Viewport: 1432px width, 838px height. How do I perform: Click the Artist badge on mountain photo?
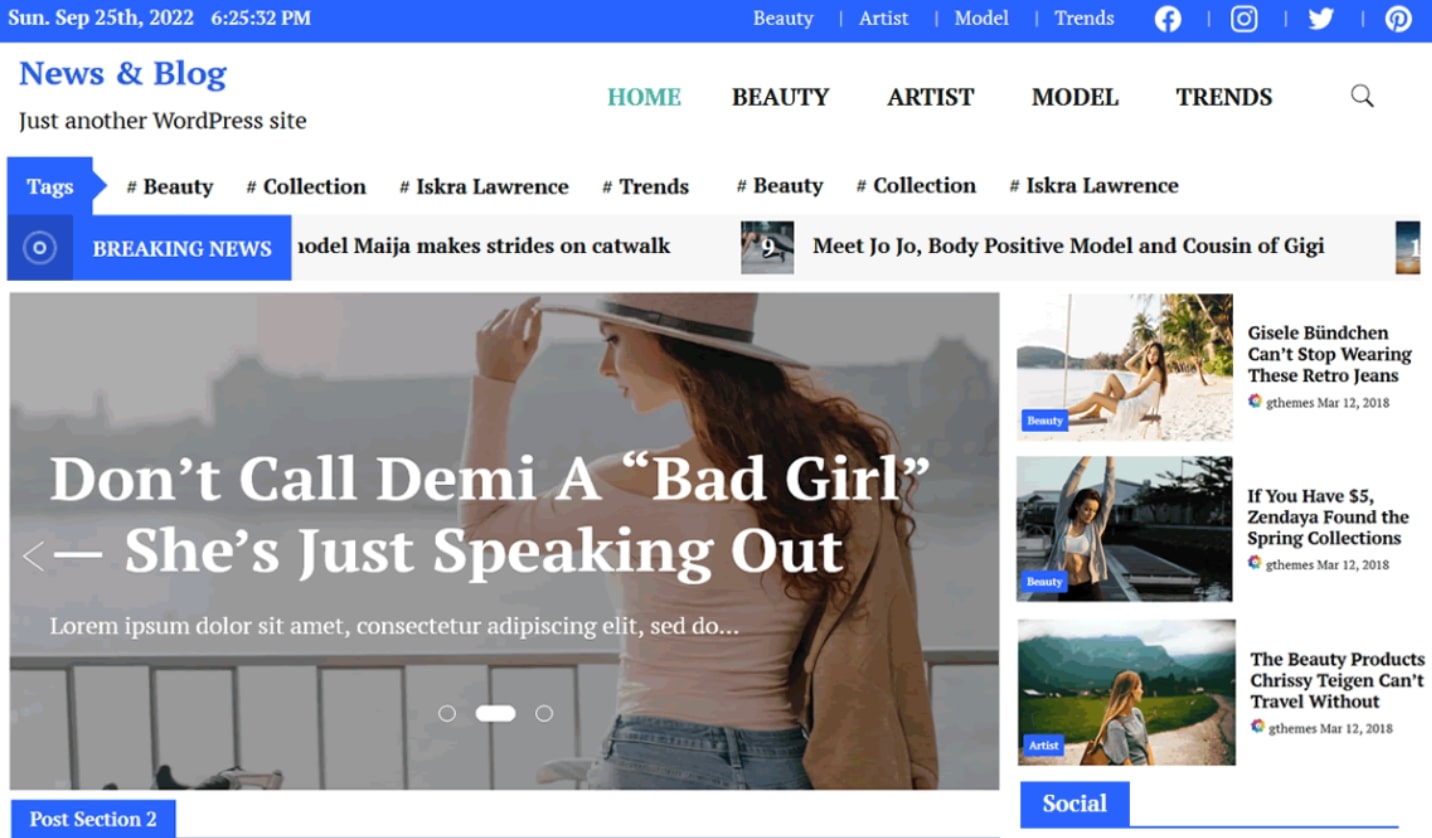click(1044, 745)
